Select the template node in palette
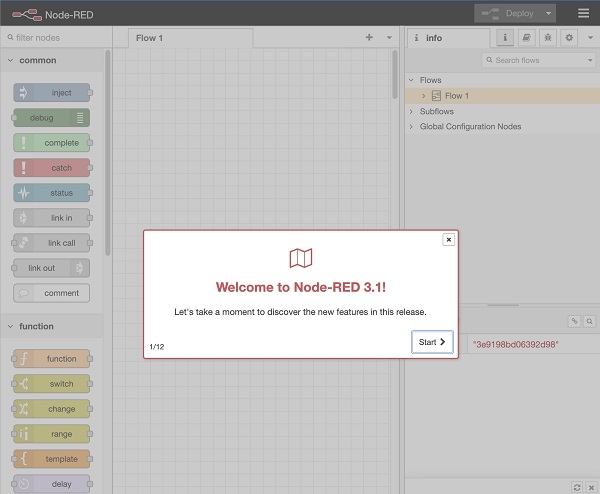This screenshot has height=494, width=600. point(52,459)
